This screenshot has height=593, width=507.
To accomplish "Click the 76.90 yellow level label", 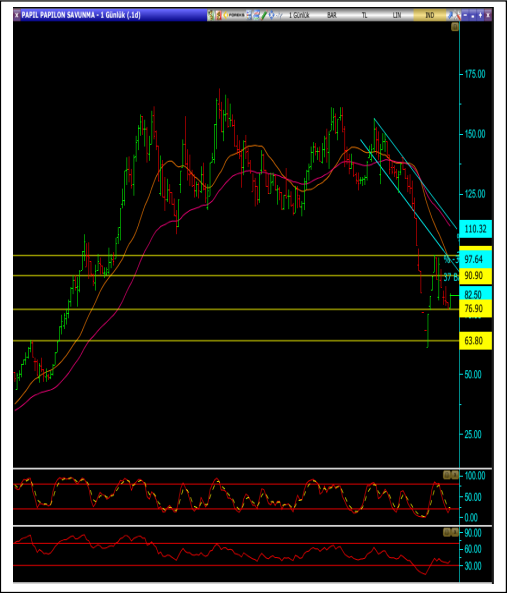I will click(x=476, y=309).
